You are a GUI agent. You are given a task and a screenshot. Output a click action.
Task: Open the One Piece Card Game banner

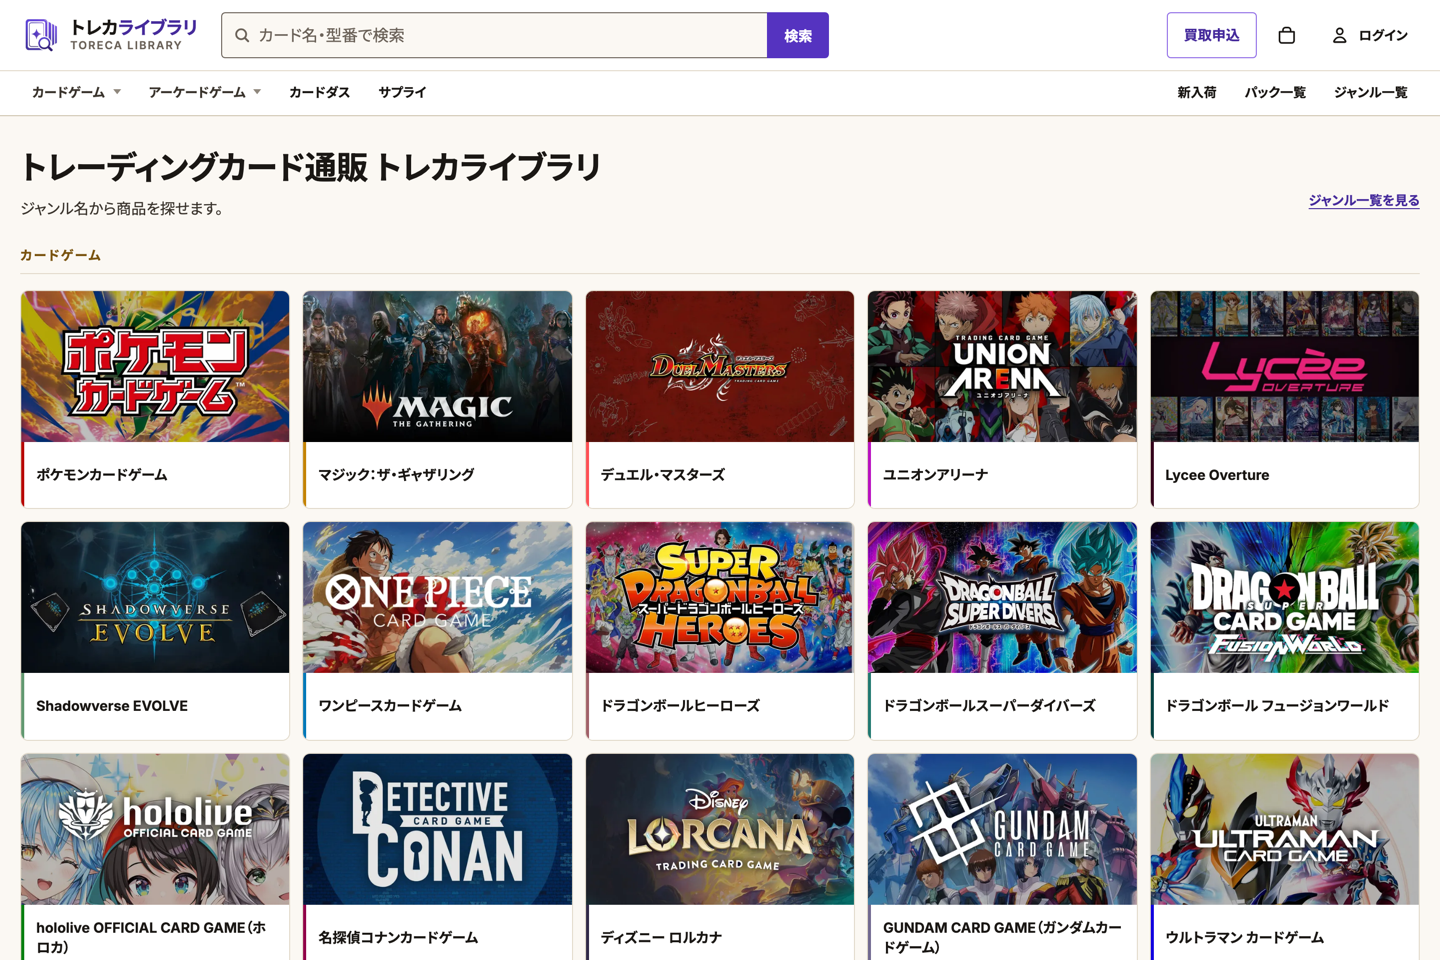coord(438,598)
